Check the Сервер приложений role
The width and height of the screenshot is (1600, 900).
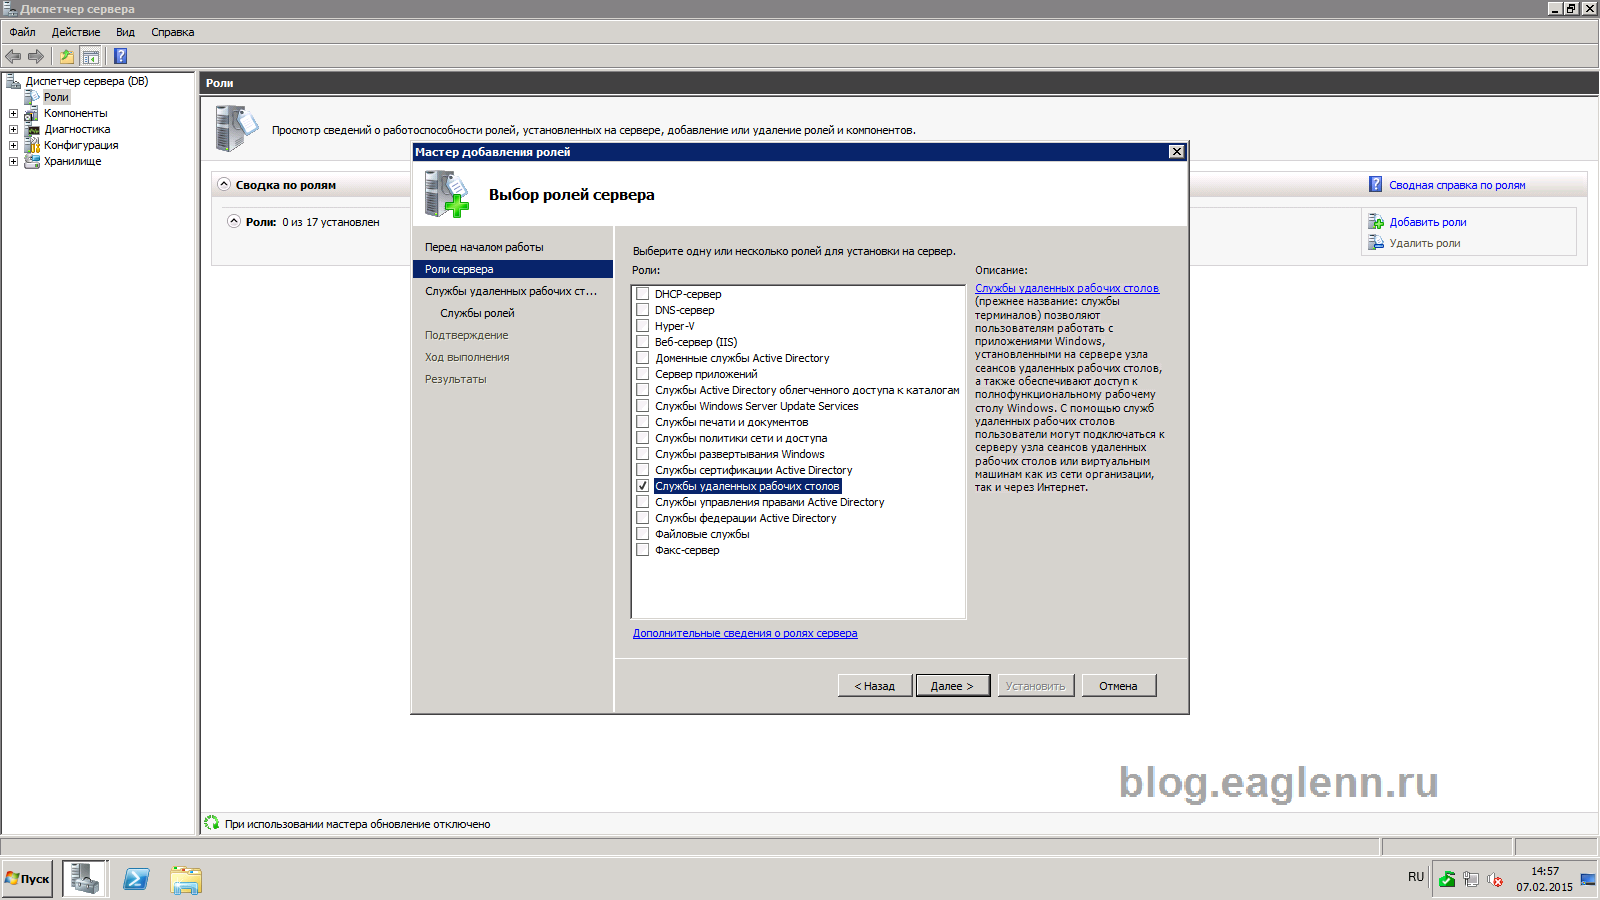pos(643,374)
